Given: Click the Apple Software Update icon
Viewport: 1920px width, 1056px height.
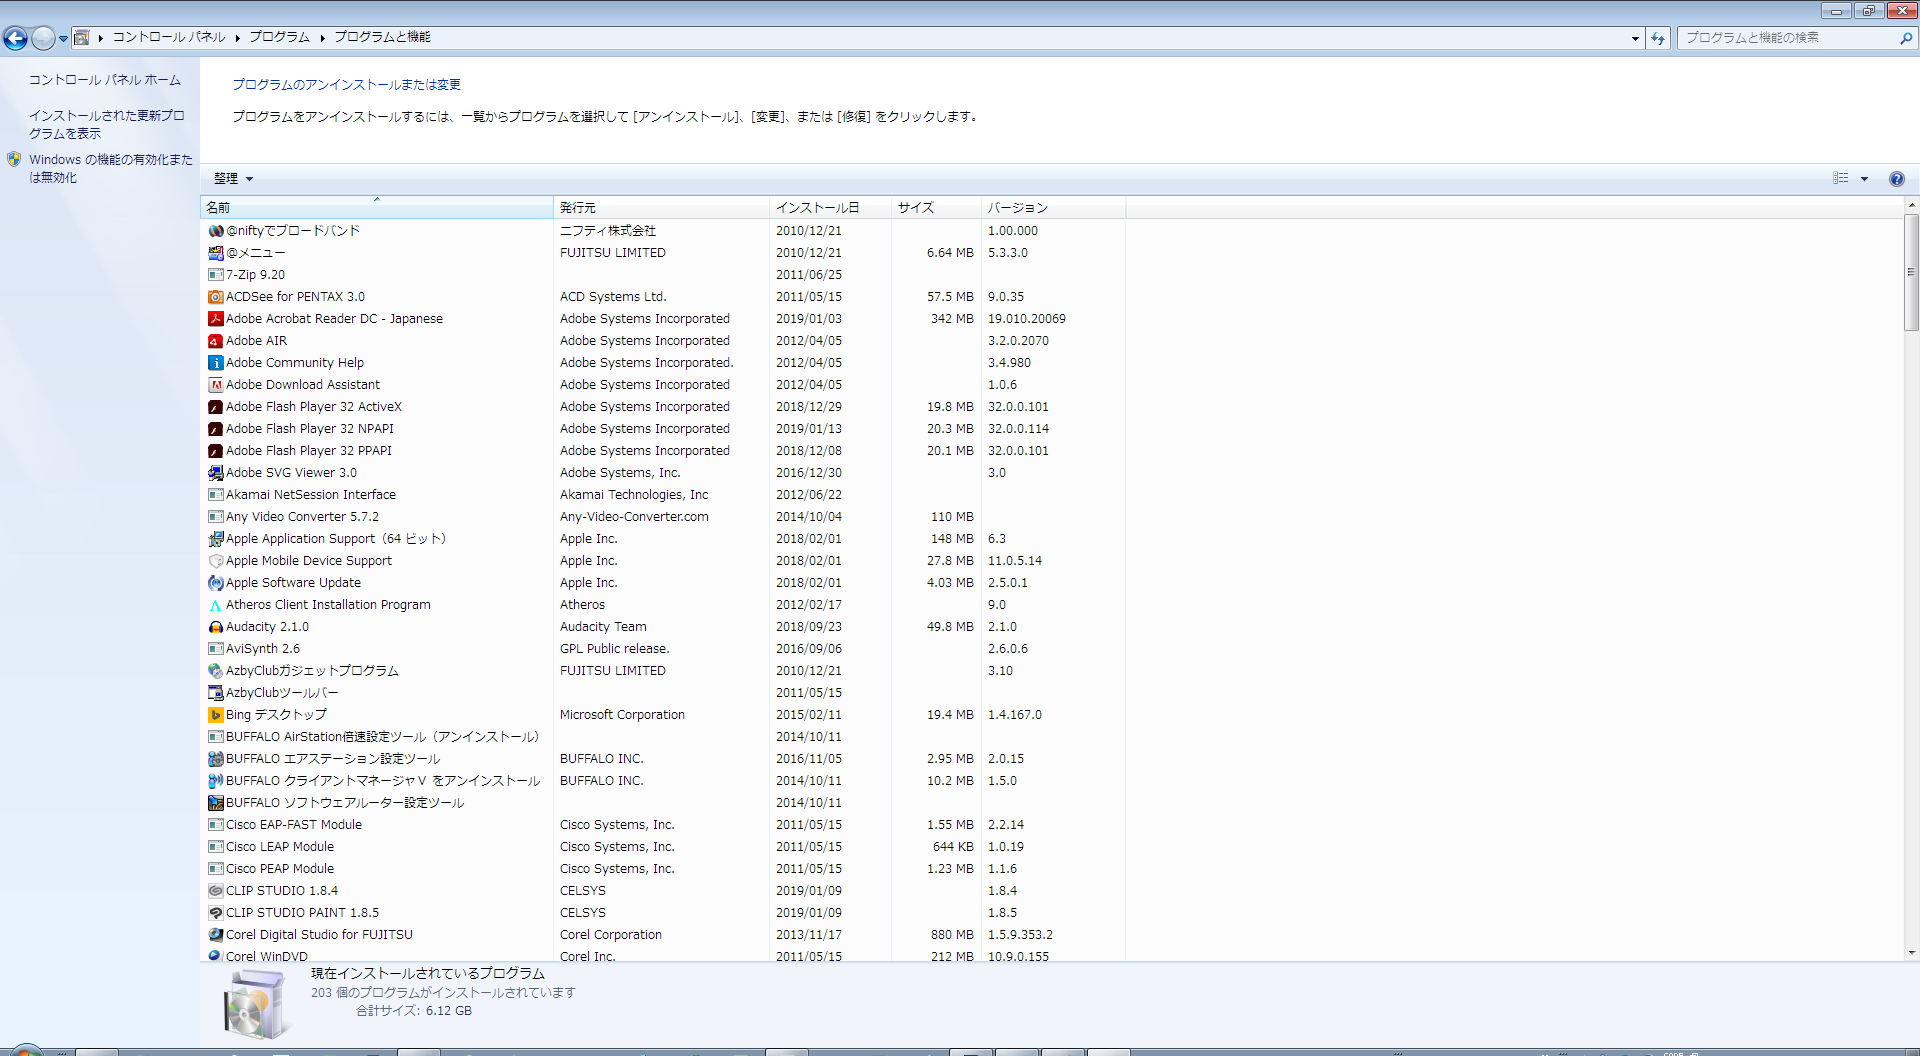Looking at the screenshot, I should pos(215,583).
